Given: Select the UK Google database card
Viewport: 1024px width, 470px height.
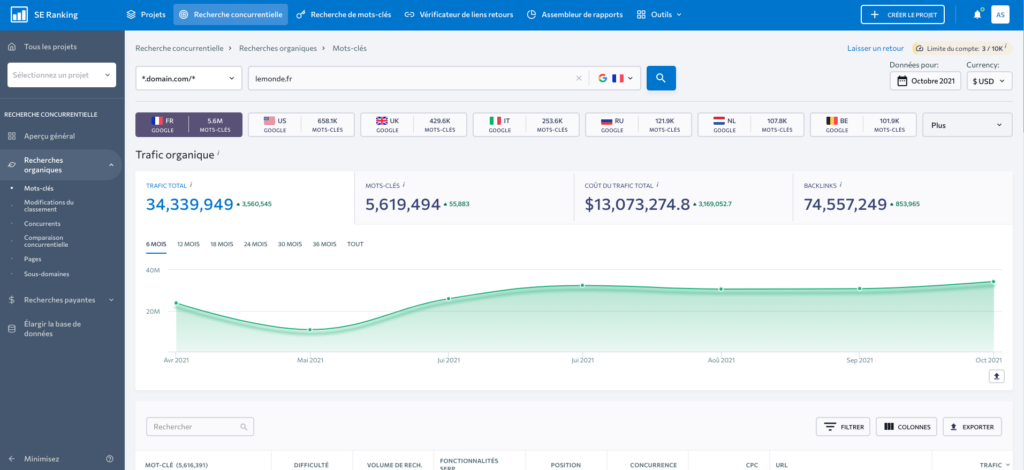Looking at the screenshot, I should click(411, 125).
